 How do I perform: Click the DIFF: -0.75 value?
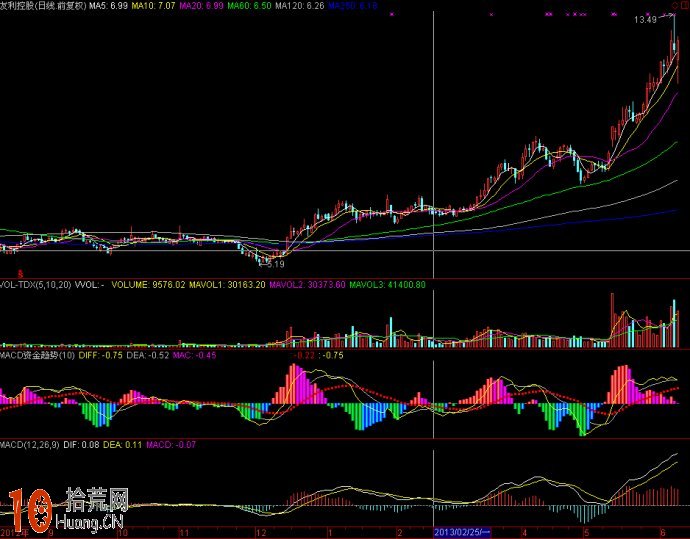[x=100, y=356]
